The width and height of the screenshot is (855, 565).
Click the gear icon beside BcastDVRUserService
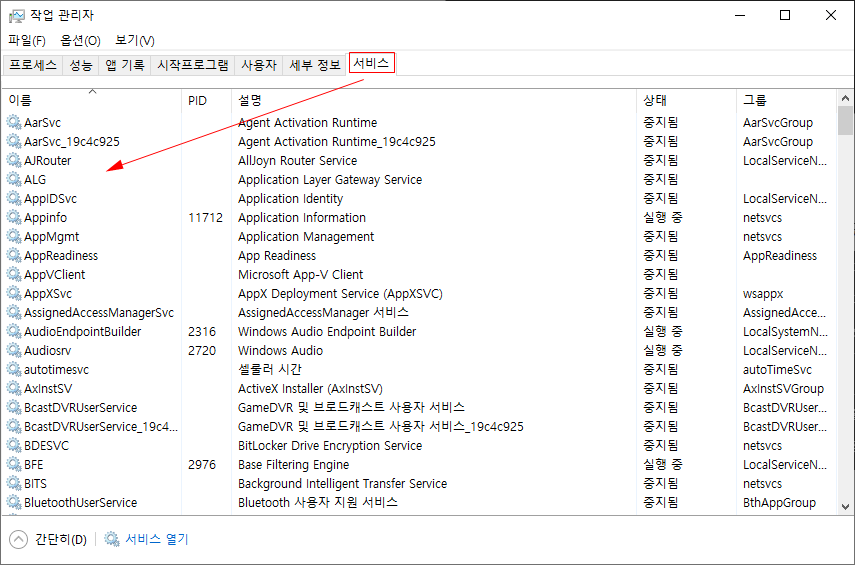[x=14, y=407]
